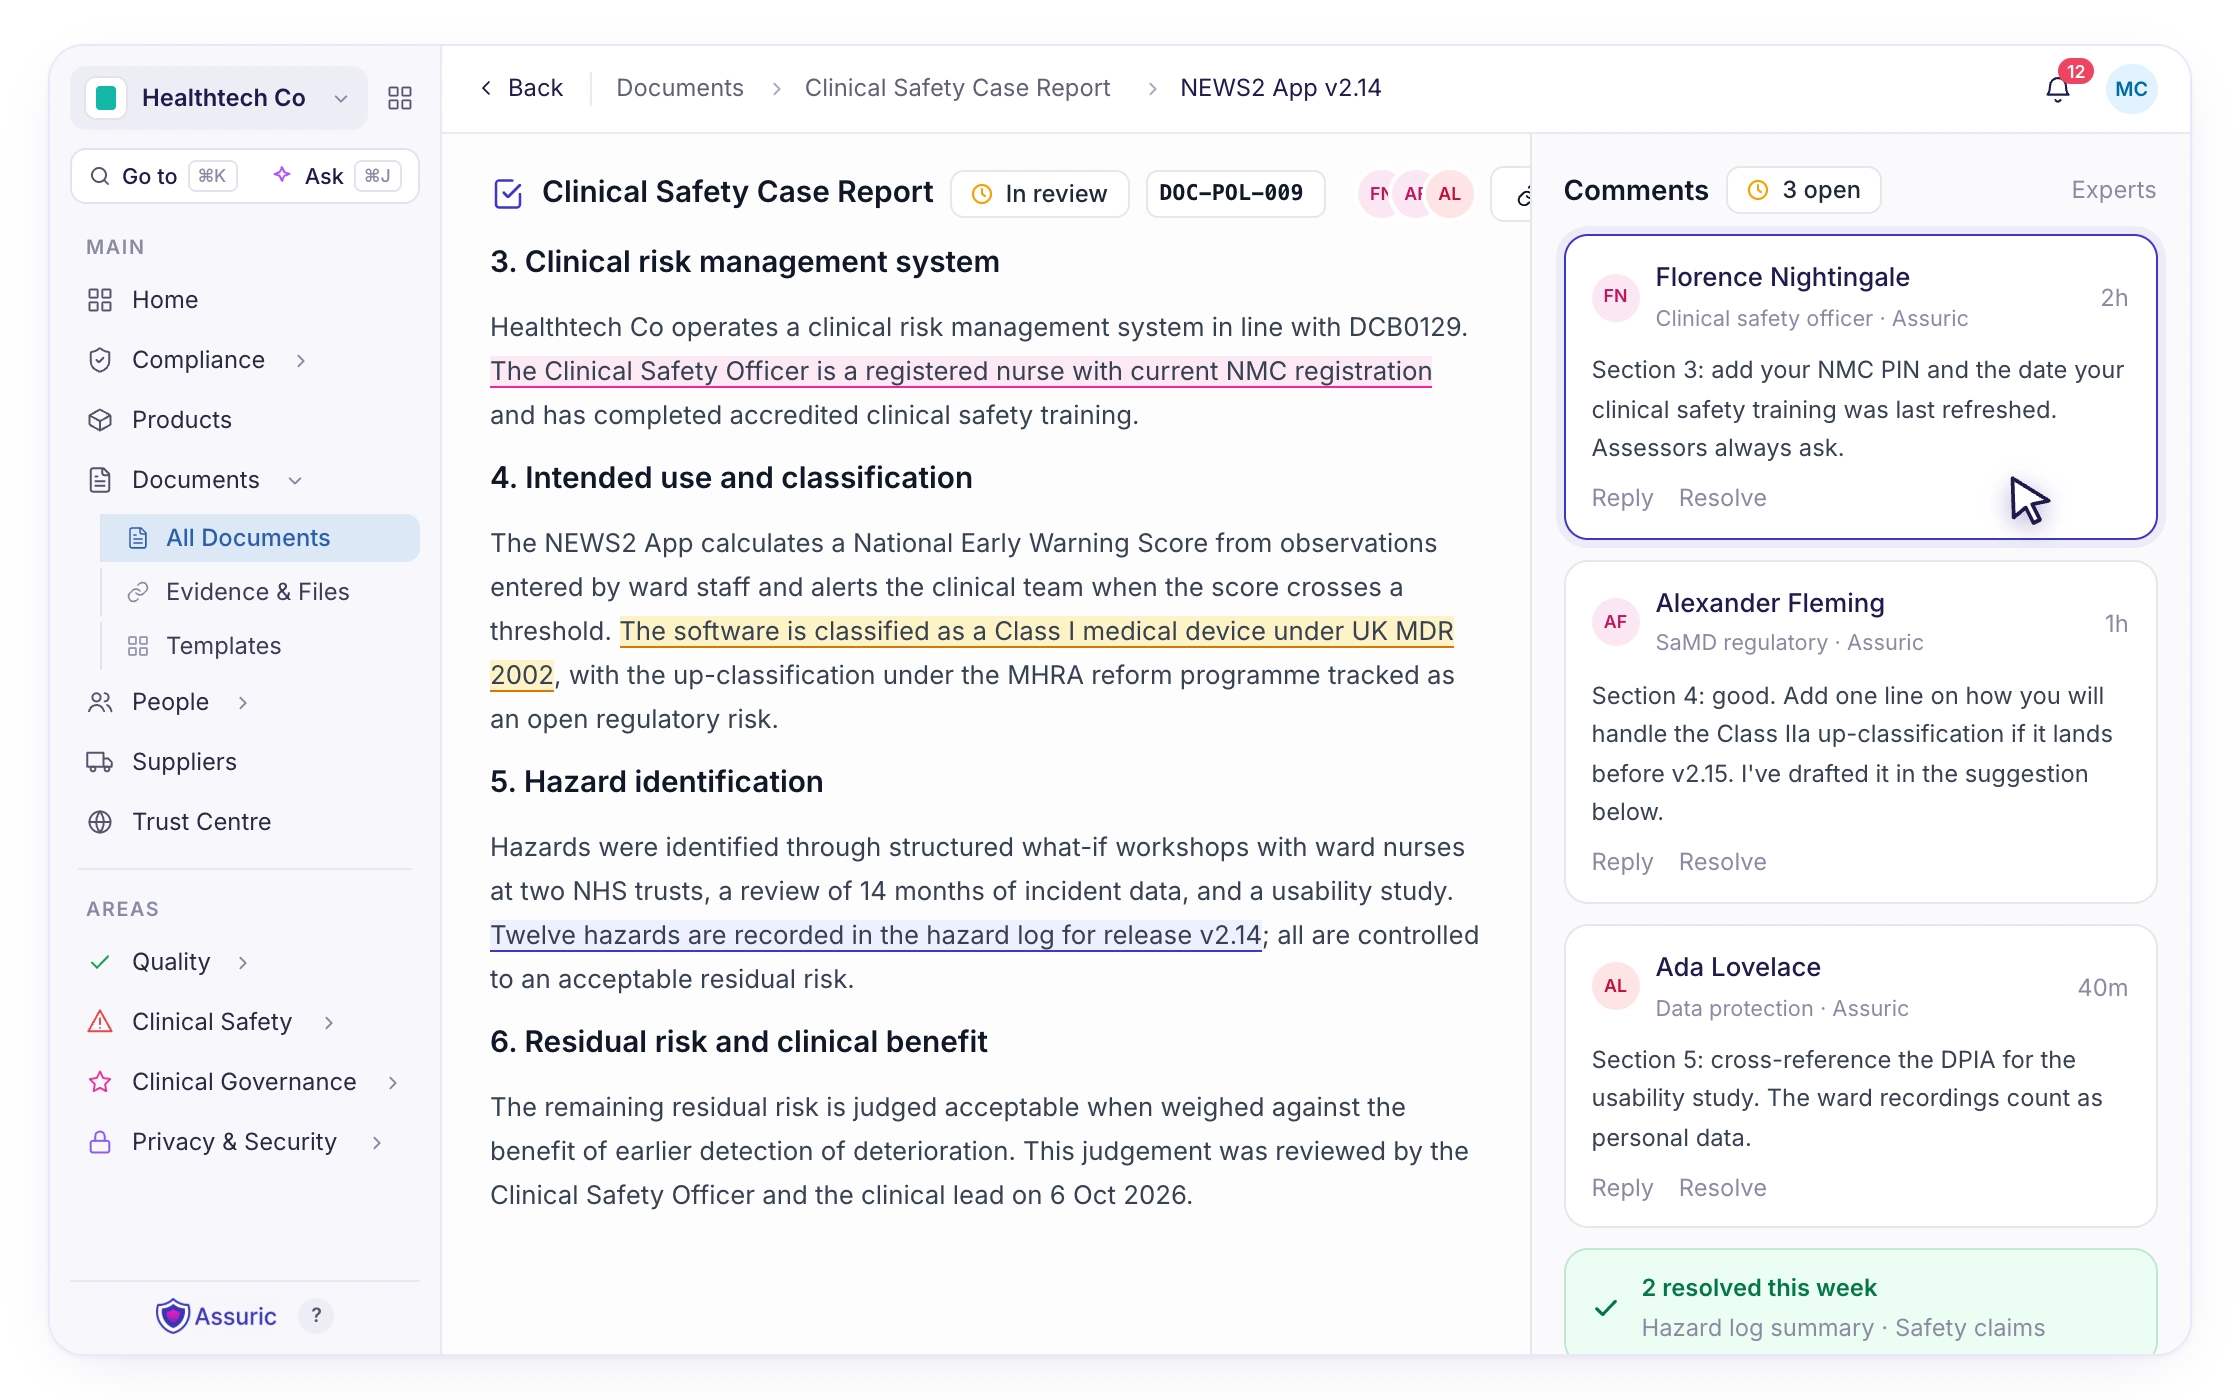Click the Compliance shield icon
Screen dimensions: 2240x1400
click(x=100, y=360)
